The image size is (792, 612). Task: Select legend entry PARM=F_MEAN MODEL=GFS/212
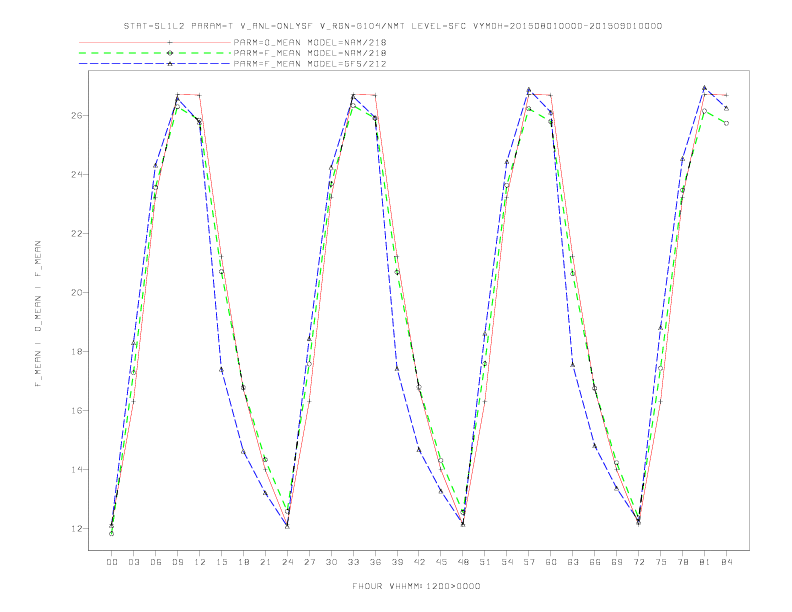310,64
